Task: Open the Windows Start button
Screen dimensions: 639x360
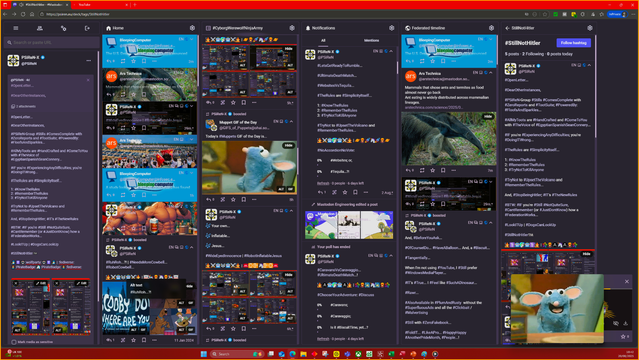Action: tap(204, 354)
